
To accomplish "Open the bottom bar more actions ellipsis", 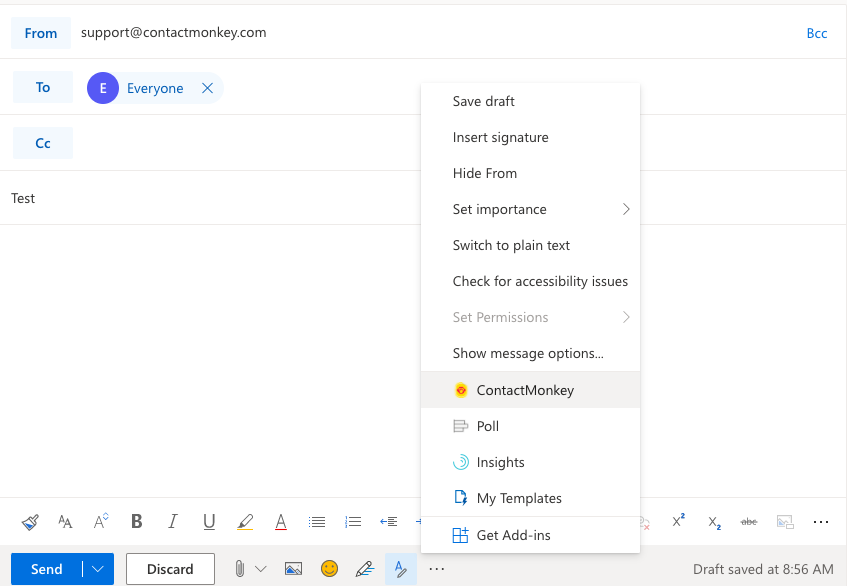I will click(436, 569).
